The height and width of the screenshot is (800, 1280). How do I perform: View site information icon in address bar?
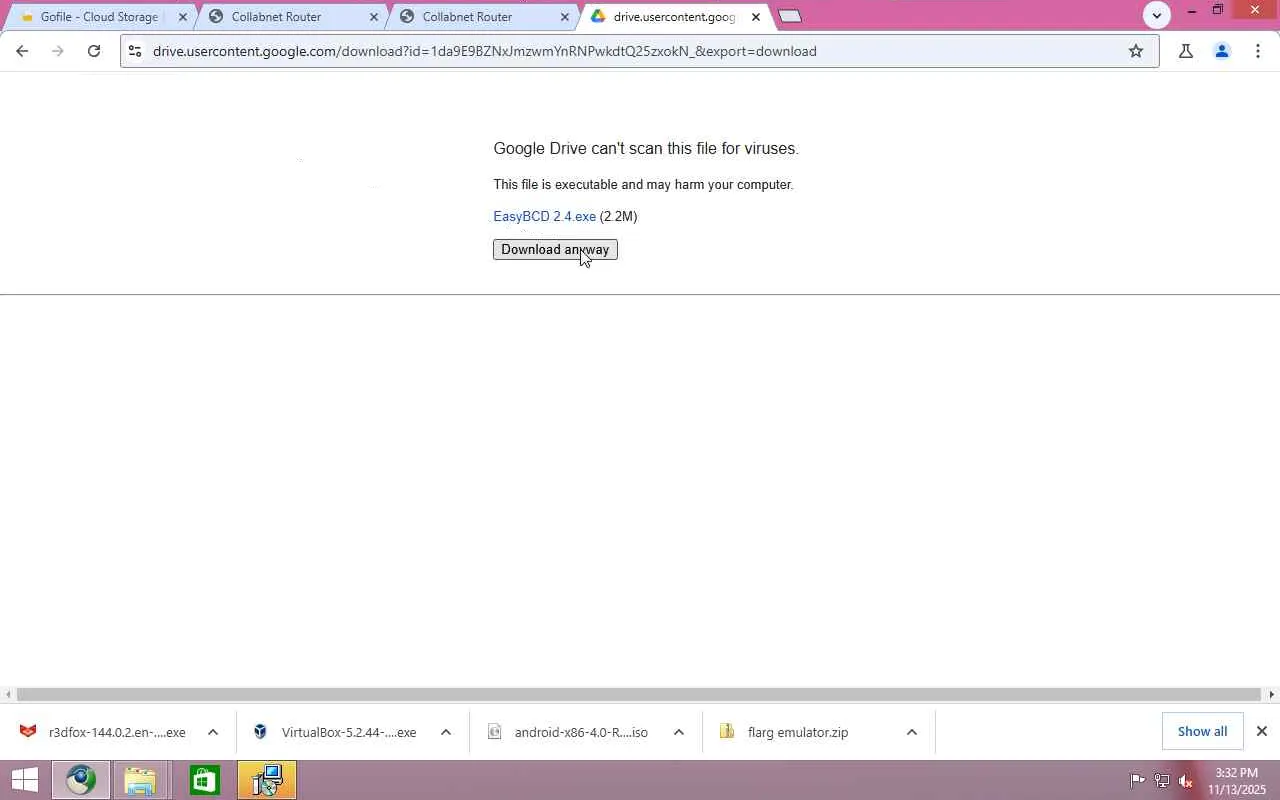click(x=135, y=51)
